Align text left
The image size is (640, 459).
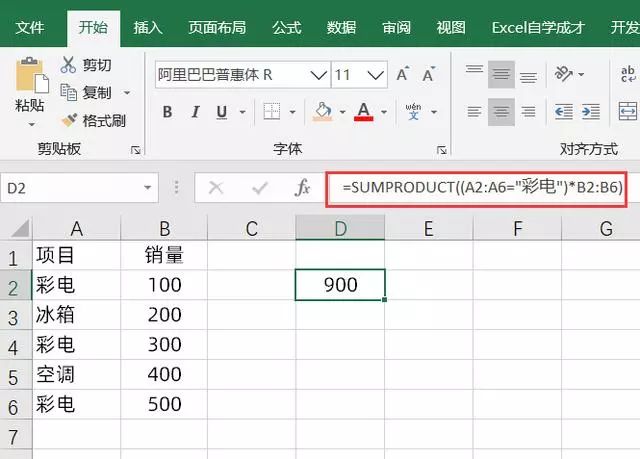[x=474, y=111]
